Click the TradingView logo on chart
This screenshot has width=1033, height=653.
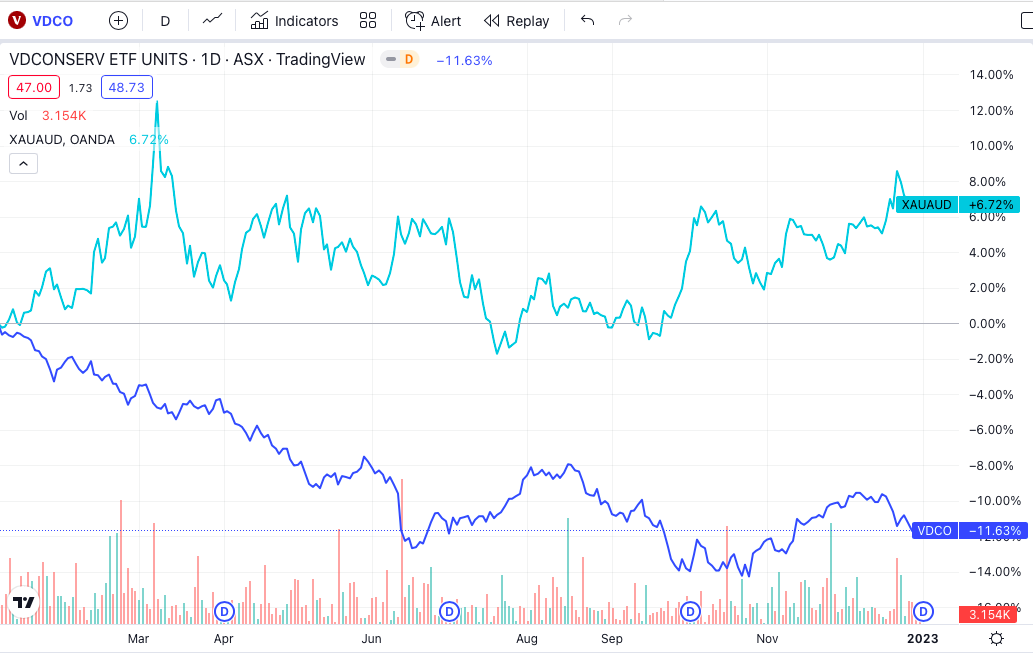click(24, 602)
